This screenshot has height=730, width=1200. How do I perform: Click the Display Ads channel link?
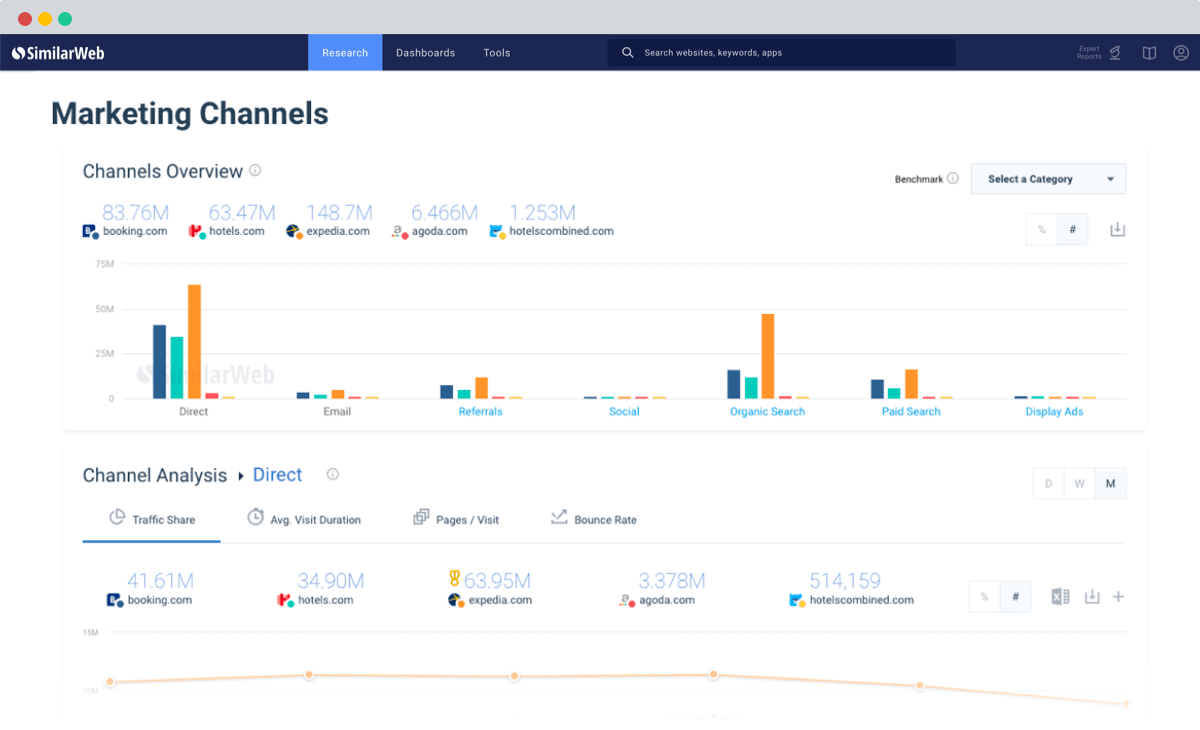coord(1054,411)
